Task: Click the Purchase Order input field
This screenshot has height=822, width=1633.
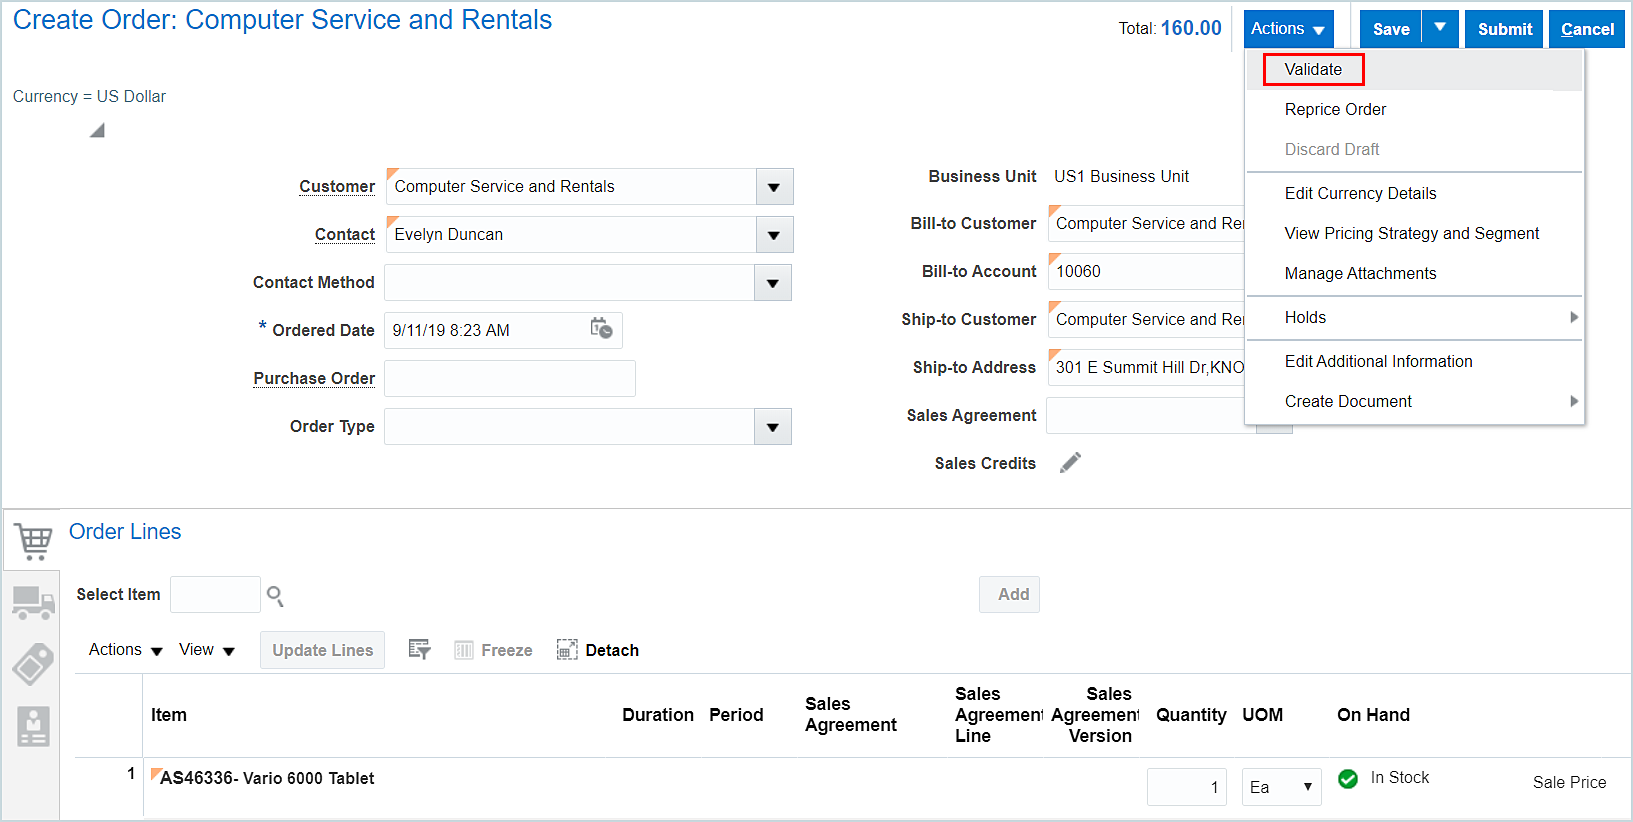Action: [510, 379]
